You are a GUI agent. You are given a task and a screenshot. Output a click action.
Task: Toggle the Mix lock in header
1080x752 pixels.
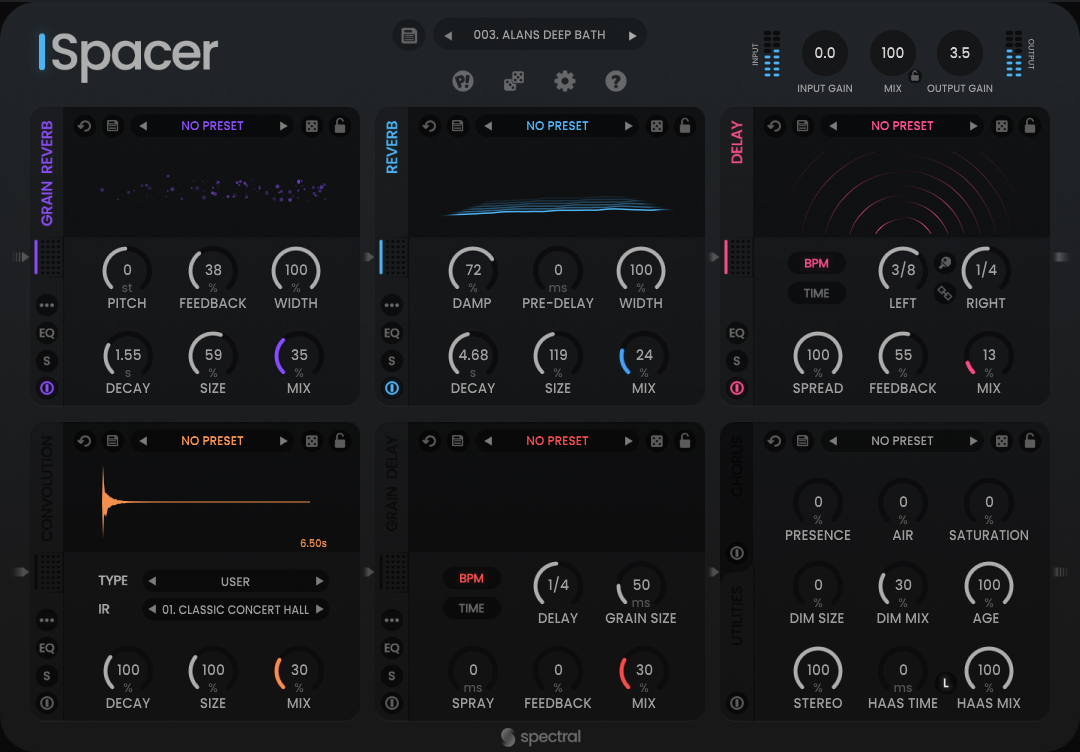(914, 76)
